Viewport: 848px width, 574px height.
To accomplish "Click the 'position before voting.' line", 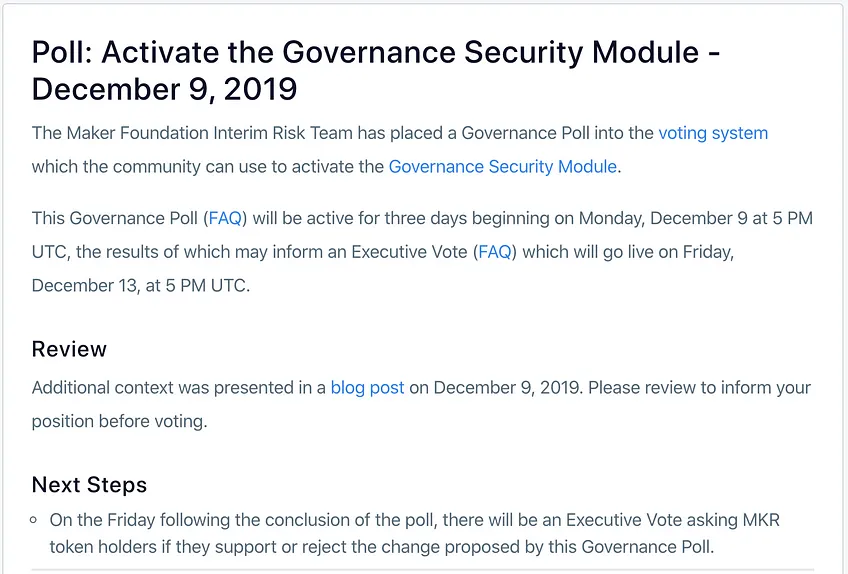I will [120, 421].
